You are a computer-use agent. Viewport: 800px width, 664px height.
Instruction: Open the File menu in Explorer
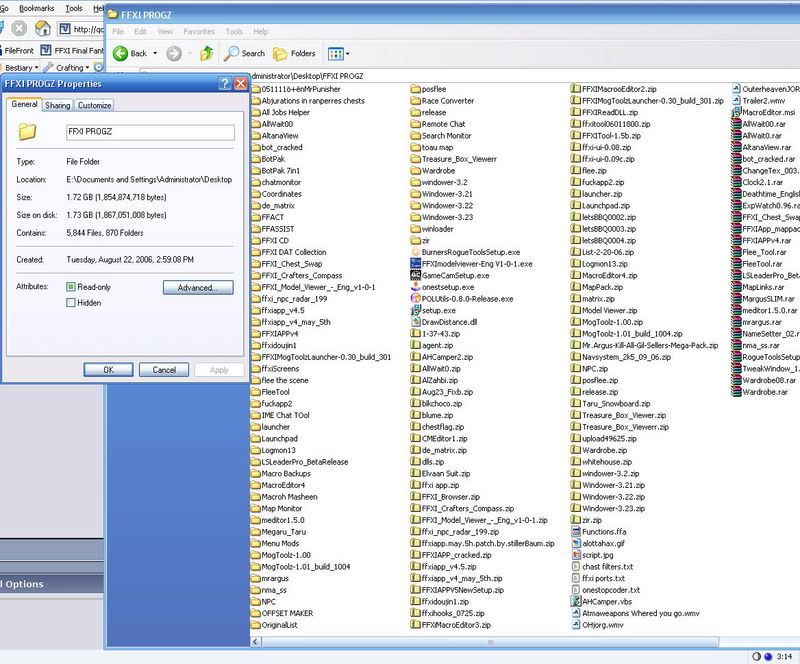[118, 32]
